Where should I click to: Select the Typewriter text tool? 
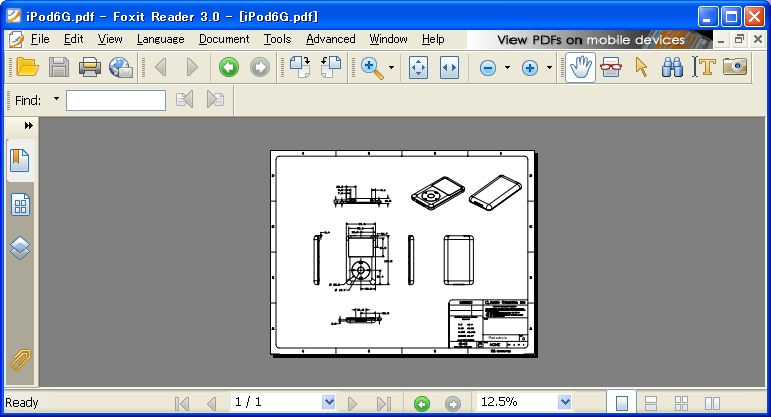(x=703, y=67)
